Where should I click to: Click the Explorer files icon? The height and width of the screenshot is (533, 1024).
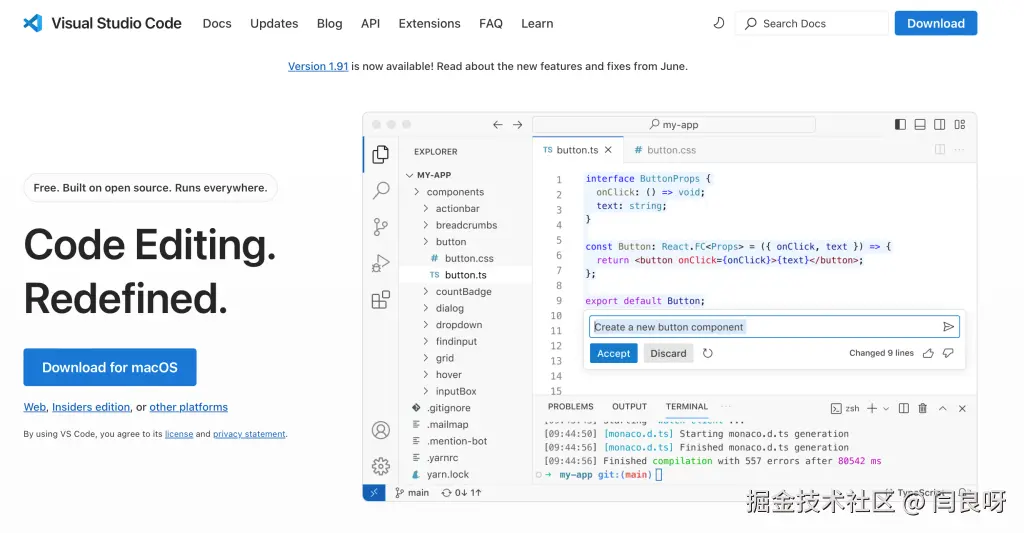[381, 154]
